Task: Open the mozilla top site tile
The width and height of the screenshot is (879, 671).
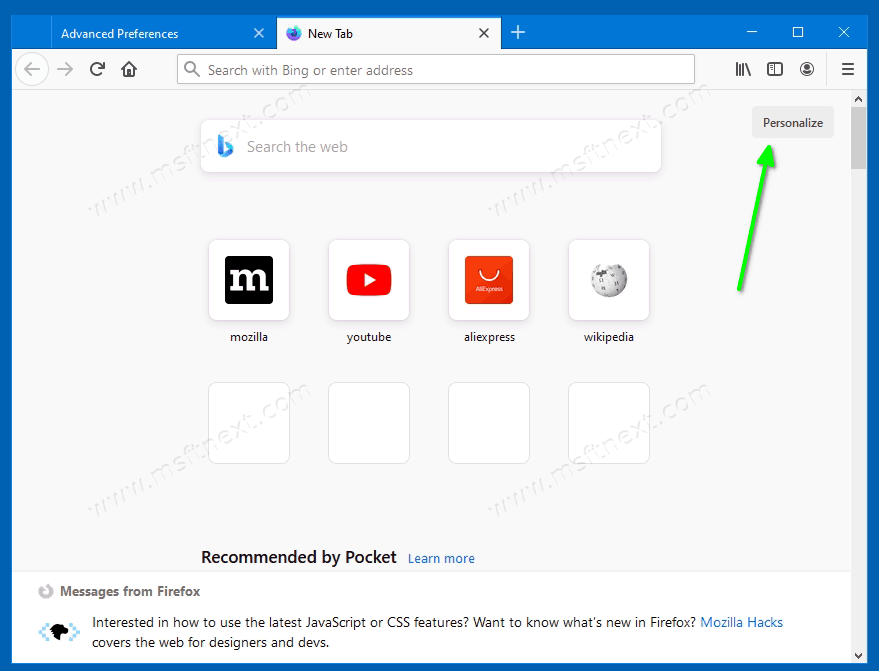Action: pyautogui.click(x=249, y=280)
